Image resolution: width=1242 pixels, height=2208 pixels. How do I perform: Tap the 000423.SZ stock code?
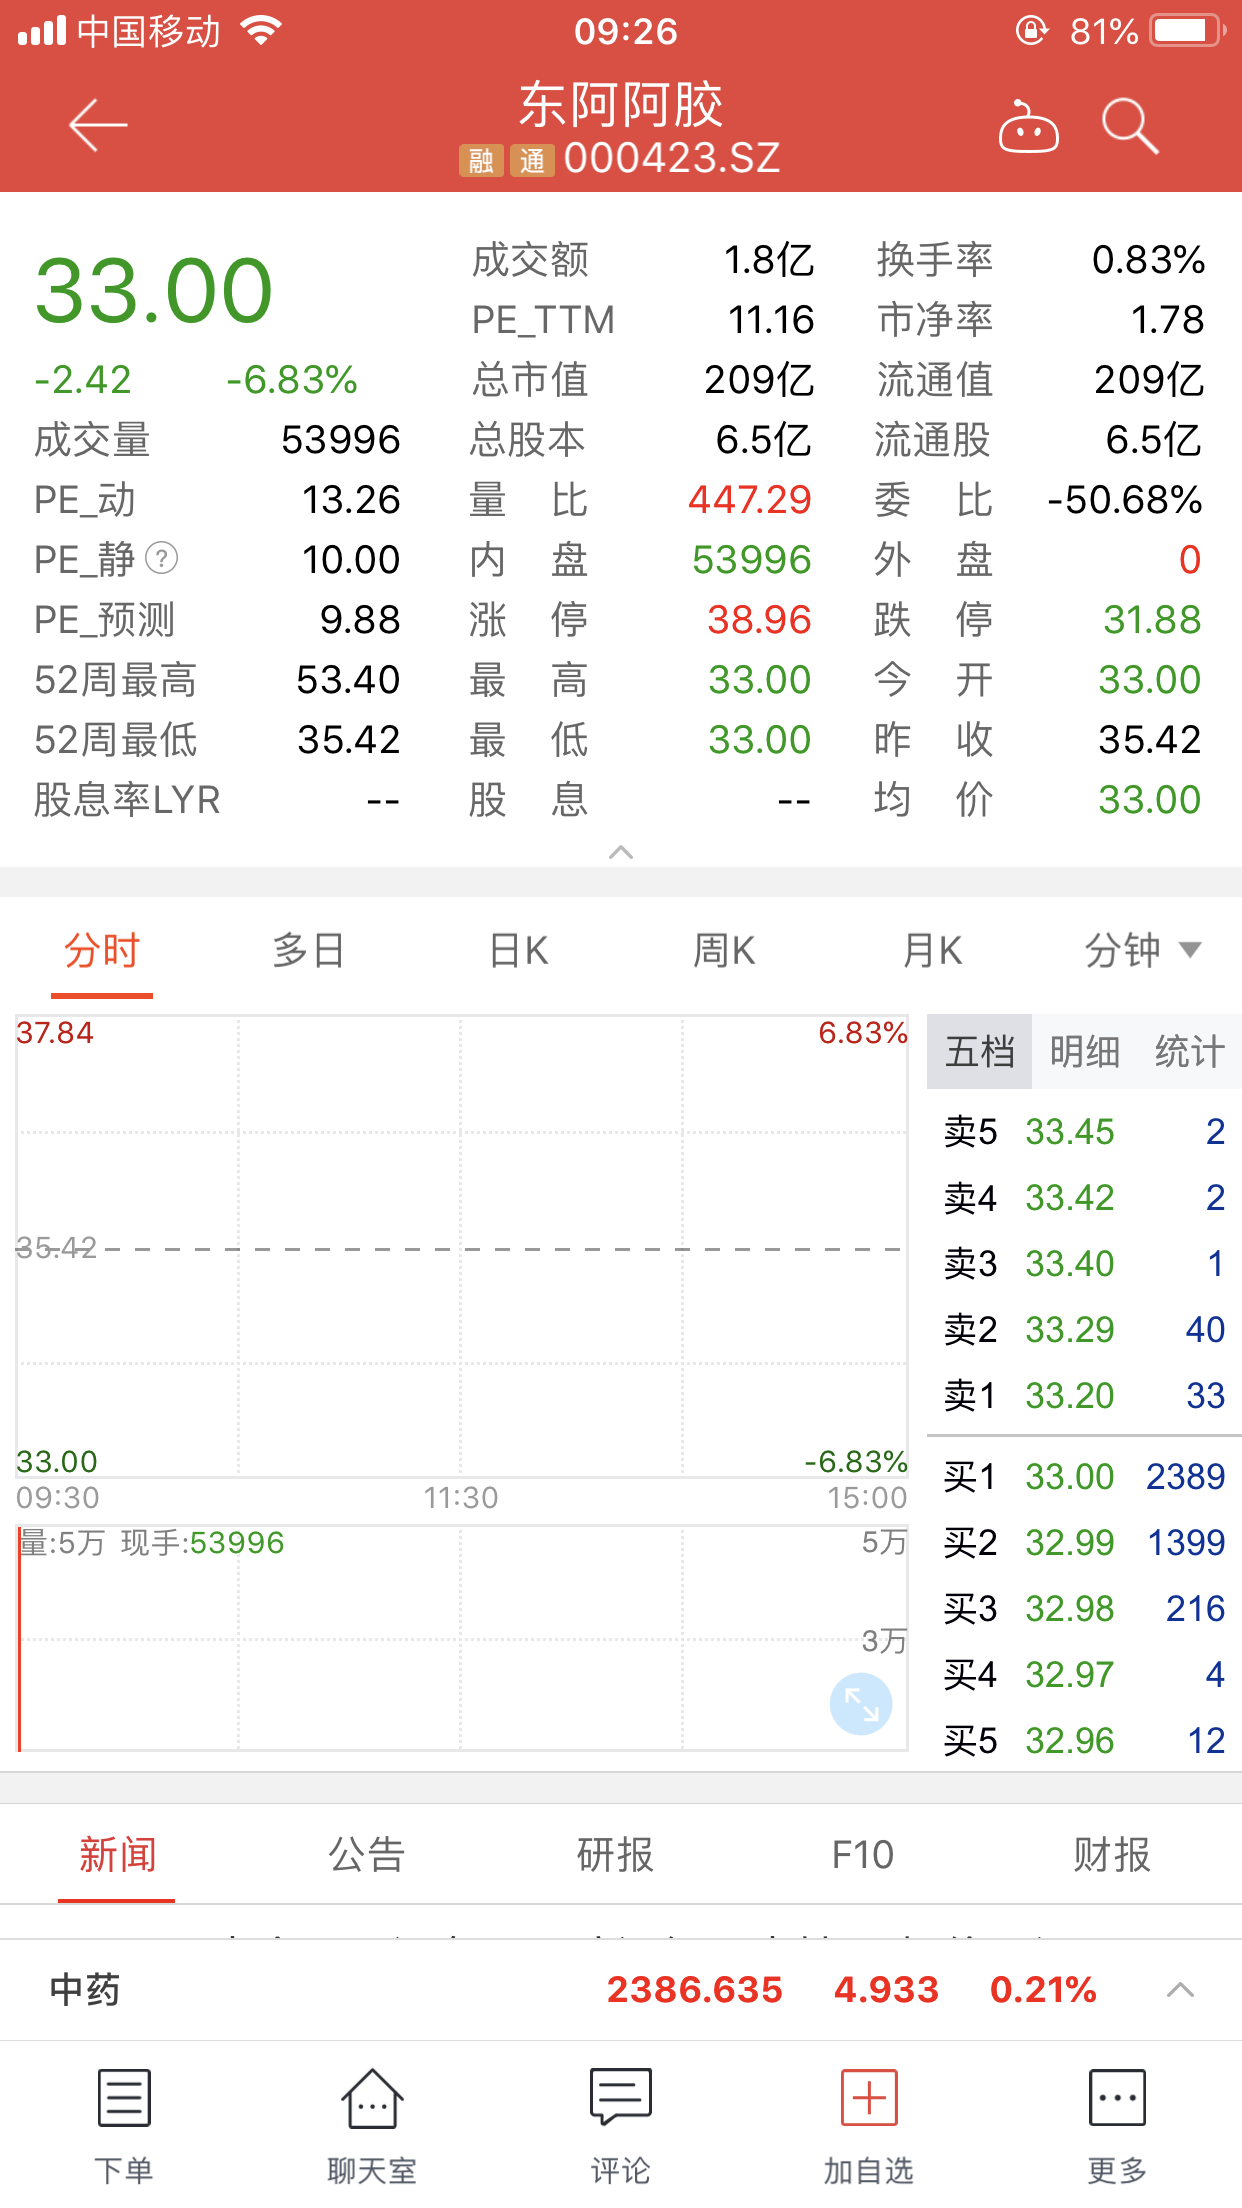pyautogui.click(x=672, y=159)
